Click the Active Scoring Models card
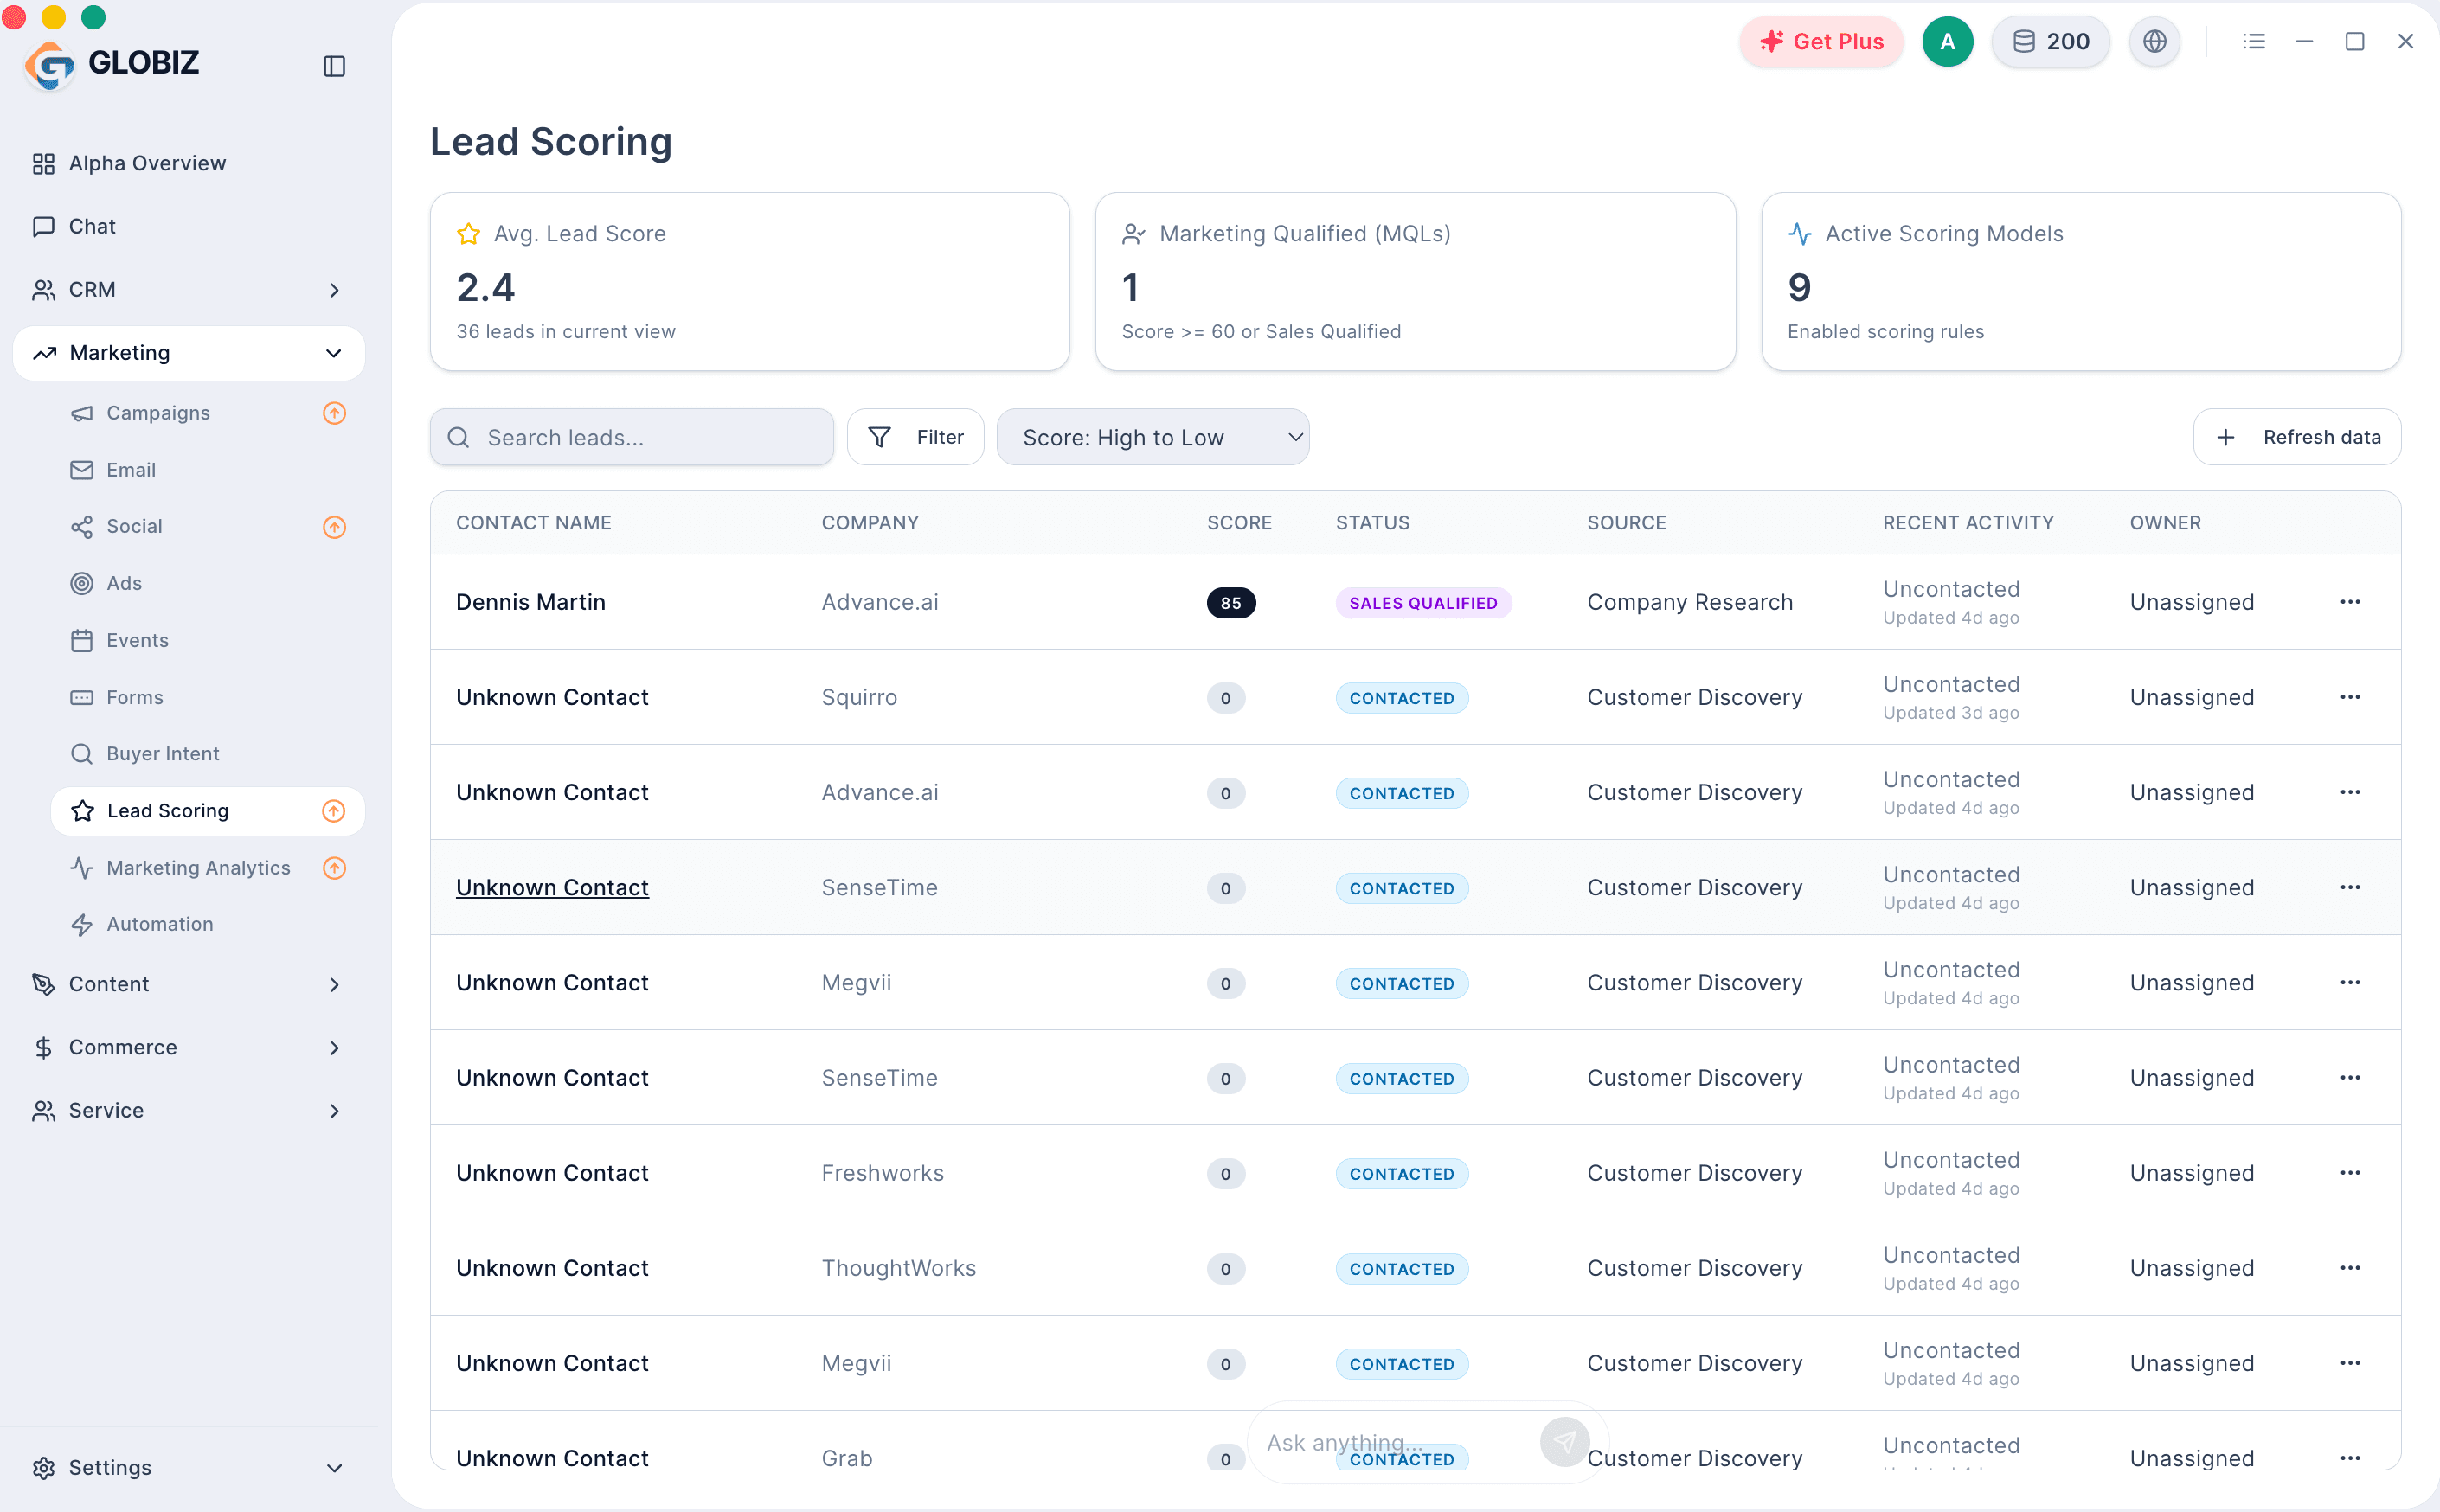Screen dimensions: 2440x1512 pos(2081,282)
